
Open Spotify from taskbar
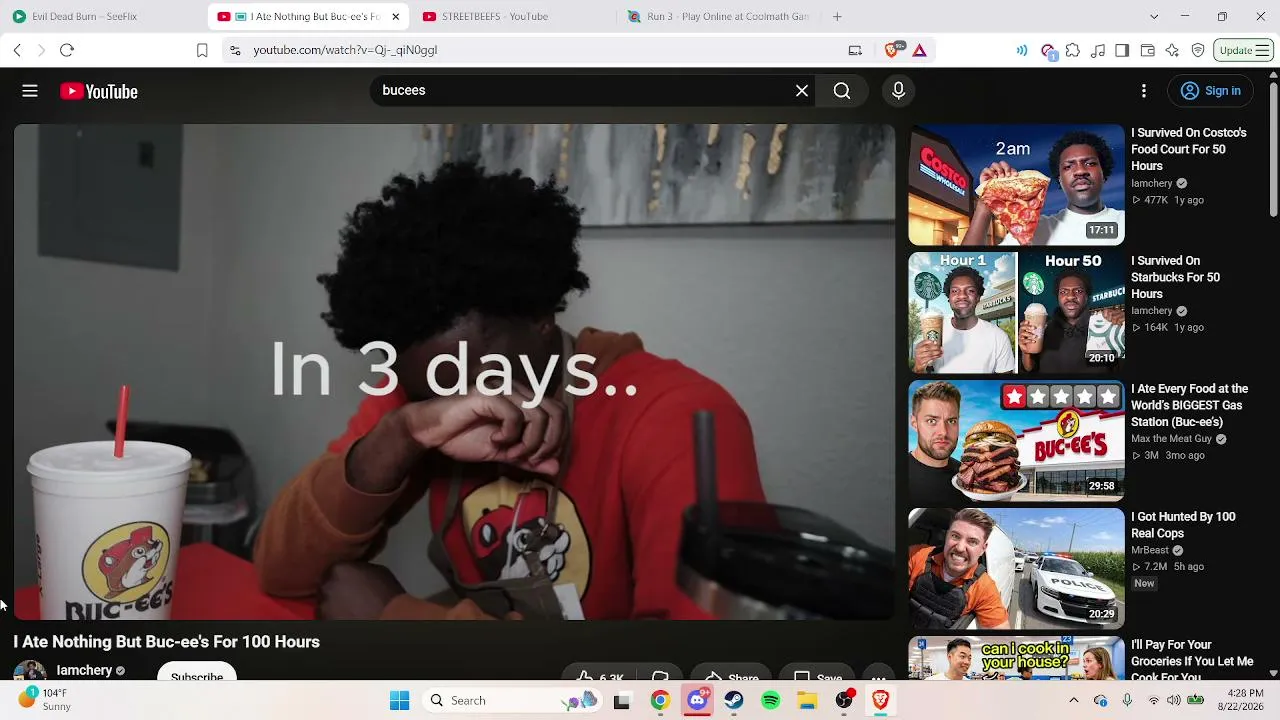click(x=771, y=701)
